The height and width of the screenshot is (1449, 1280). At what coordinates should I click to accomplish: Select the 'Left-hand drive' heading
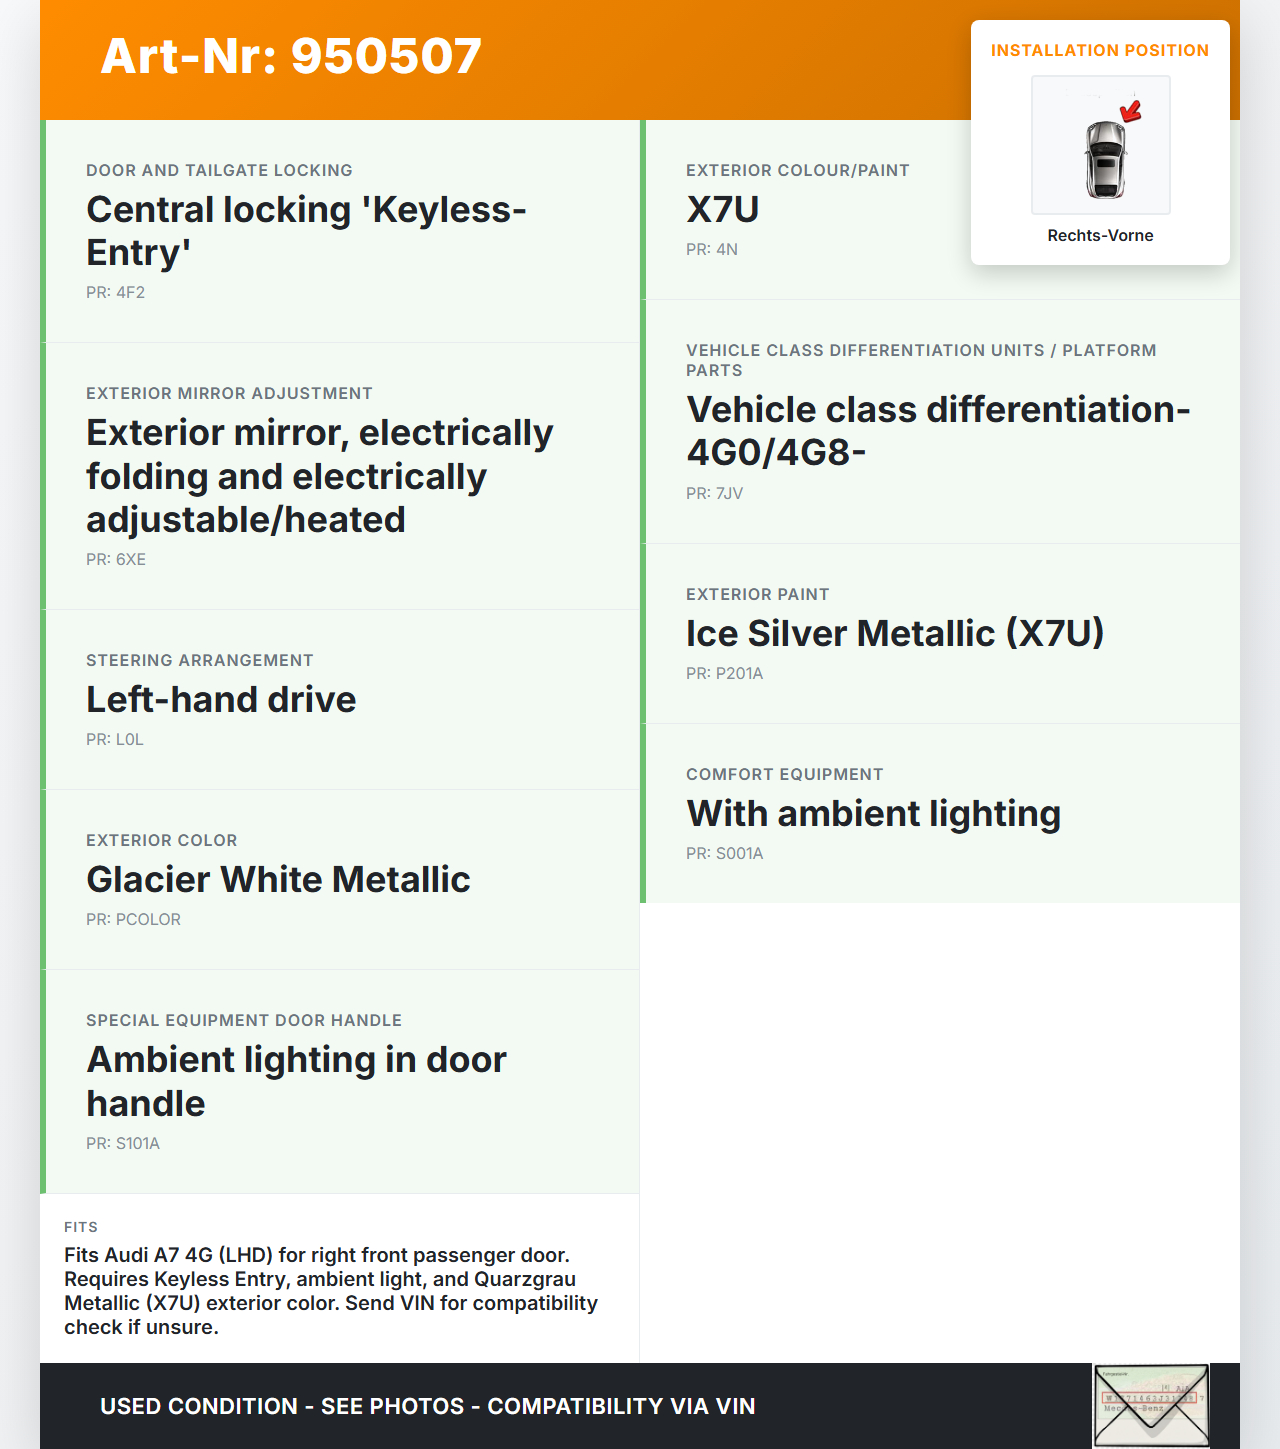[x=221, y=700]
